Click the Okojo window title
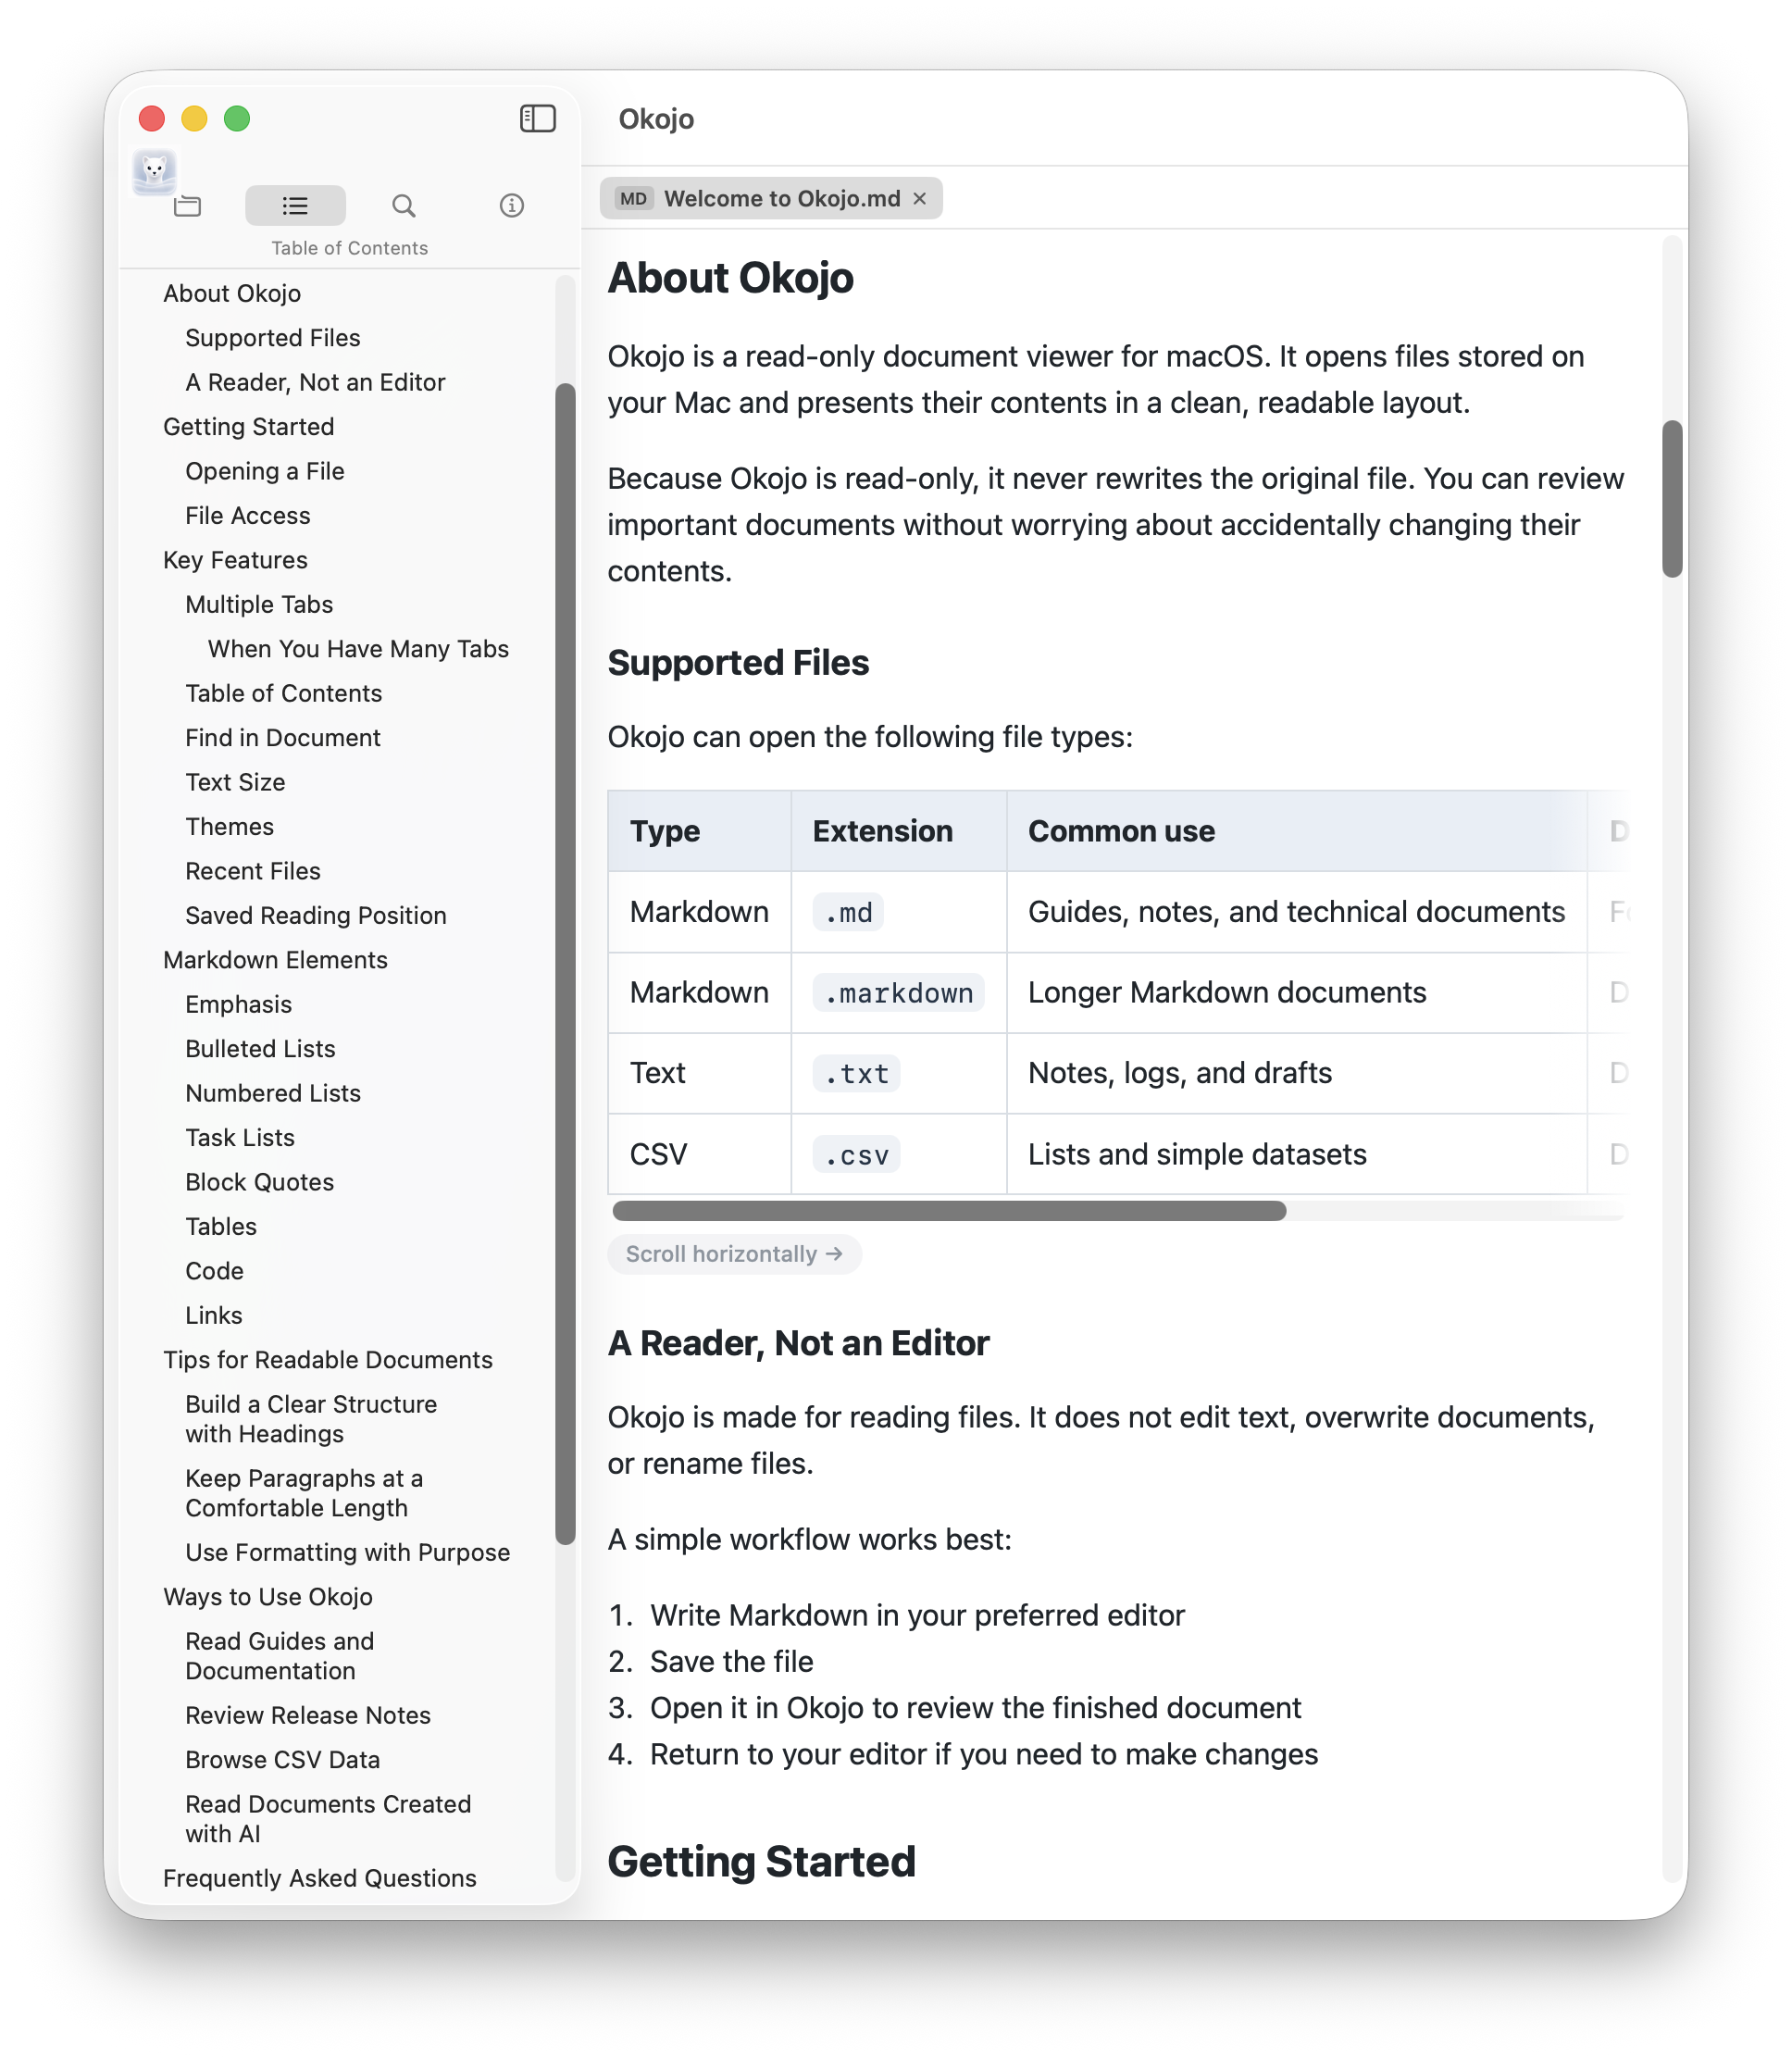1792x2057 pixels. (656, 119)
